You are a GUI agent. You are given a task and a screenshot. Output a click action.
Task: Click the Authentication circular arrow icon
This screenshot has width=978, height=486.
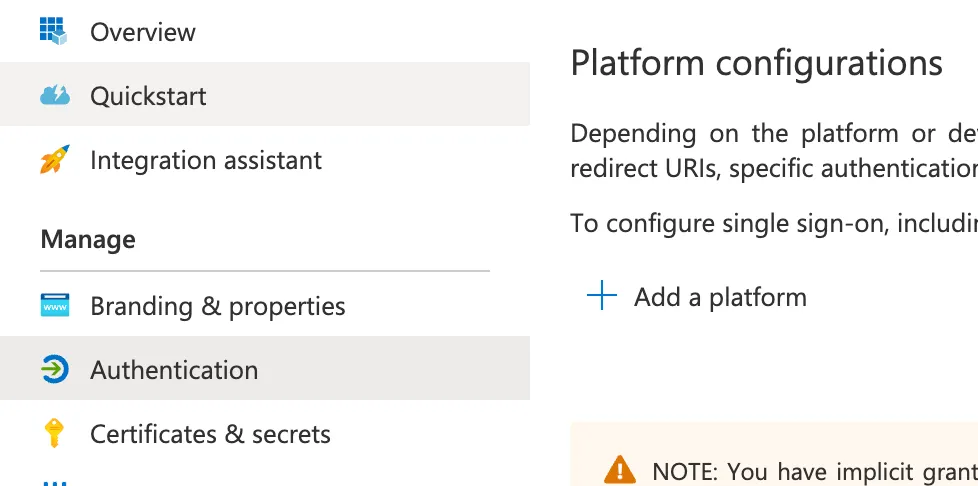[55, 369]
